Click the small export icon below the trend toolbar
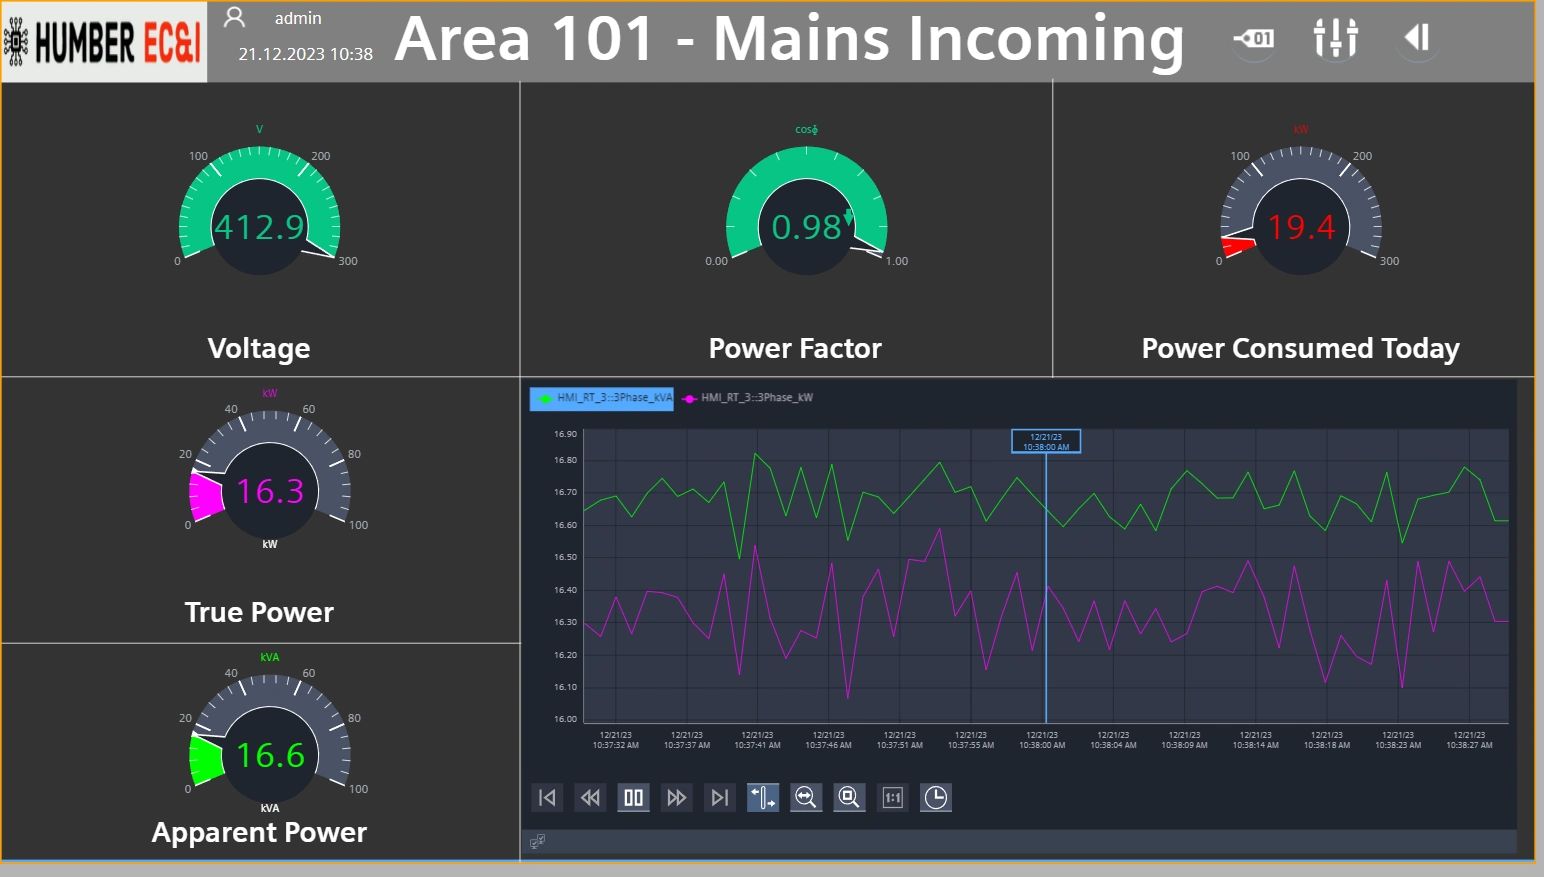 [538, 840]
